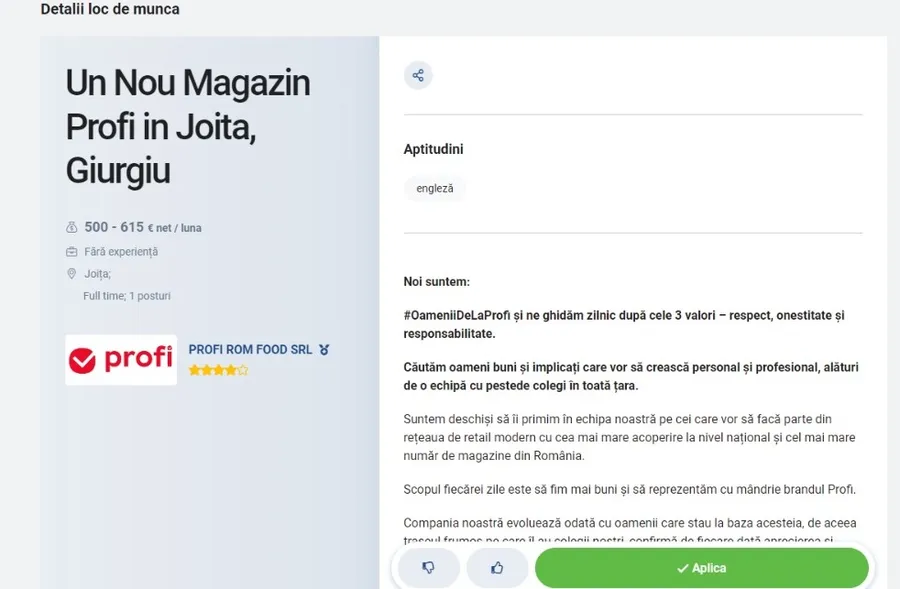Apply using the green Aplica button
The height and width of the screenshot is (589, 900).
701,568
